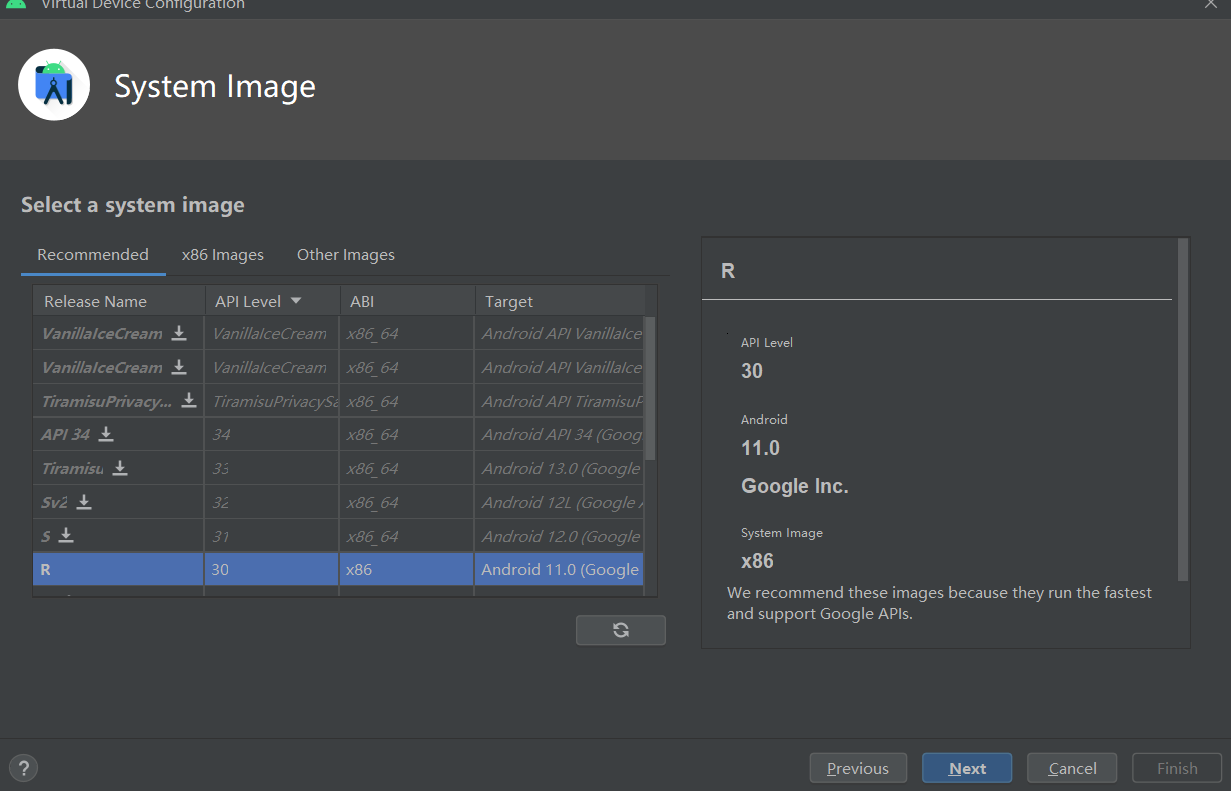Refresh the system image list
The image size is (1231, 791).
(x=620, y=630)
